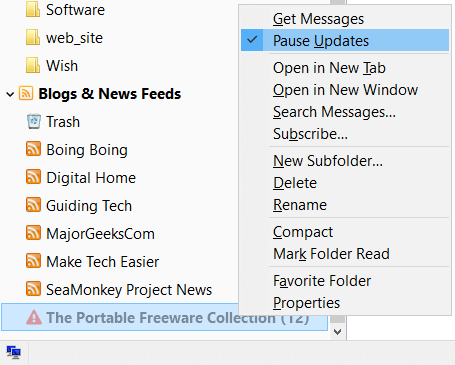Click the Digital Home RSS icon
This screenshot has height=365, width=455.
33,177
